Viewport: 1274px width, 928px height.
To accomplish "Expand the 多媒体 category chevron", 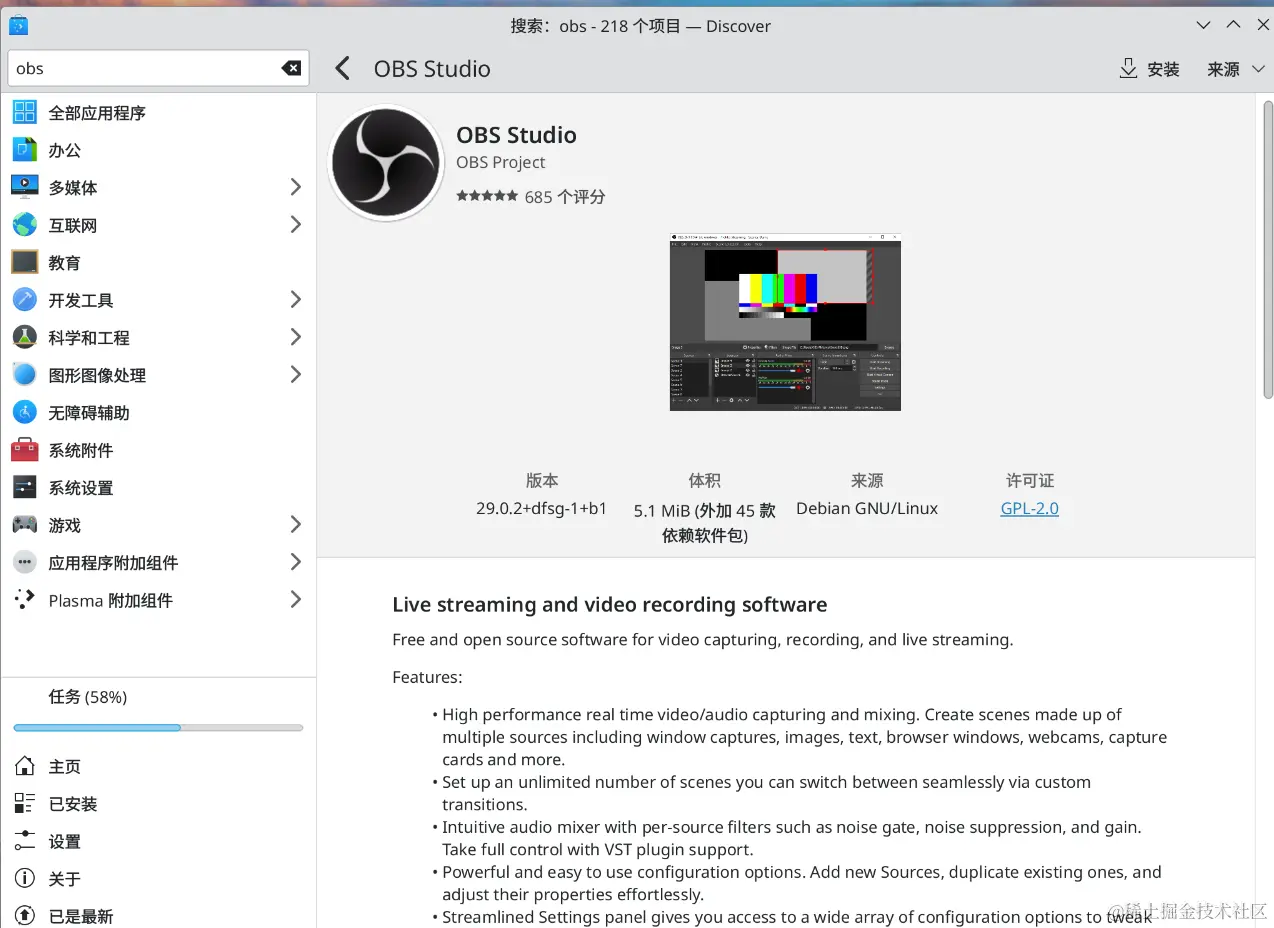I will 295,187.
